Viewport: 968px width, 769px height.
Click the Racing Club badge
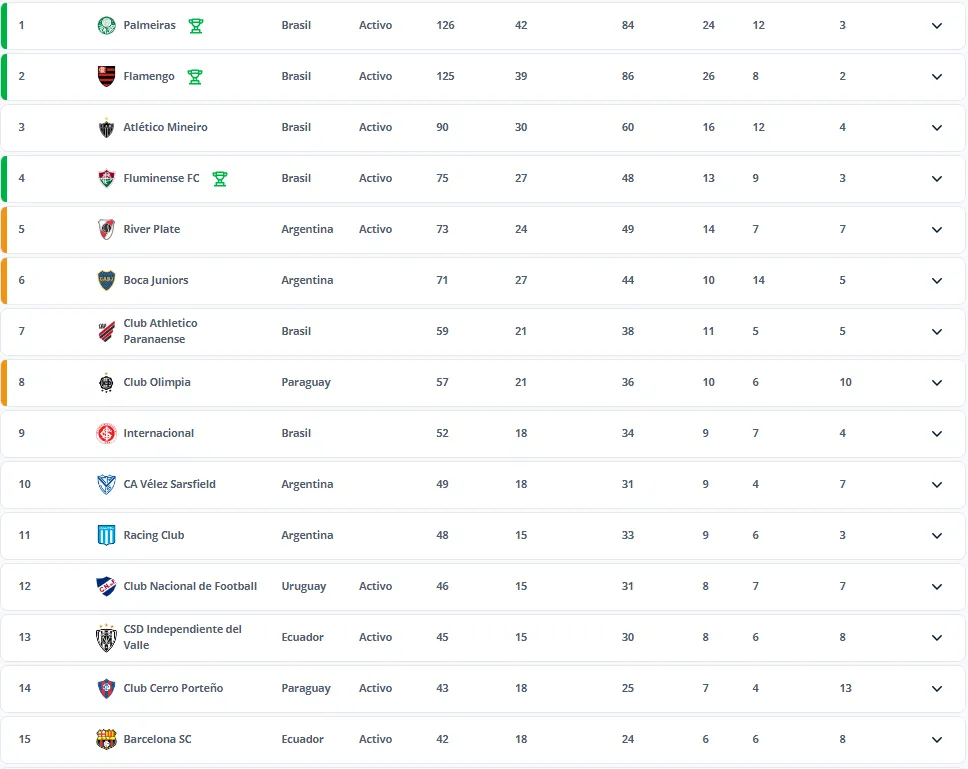click(104, 535)
